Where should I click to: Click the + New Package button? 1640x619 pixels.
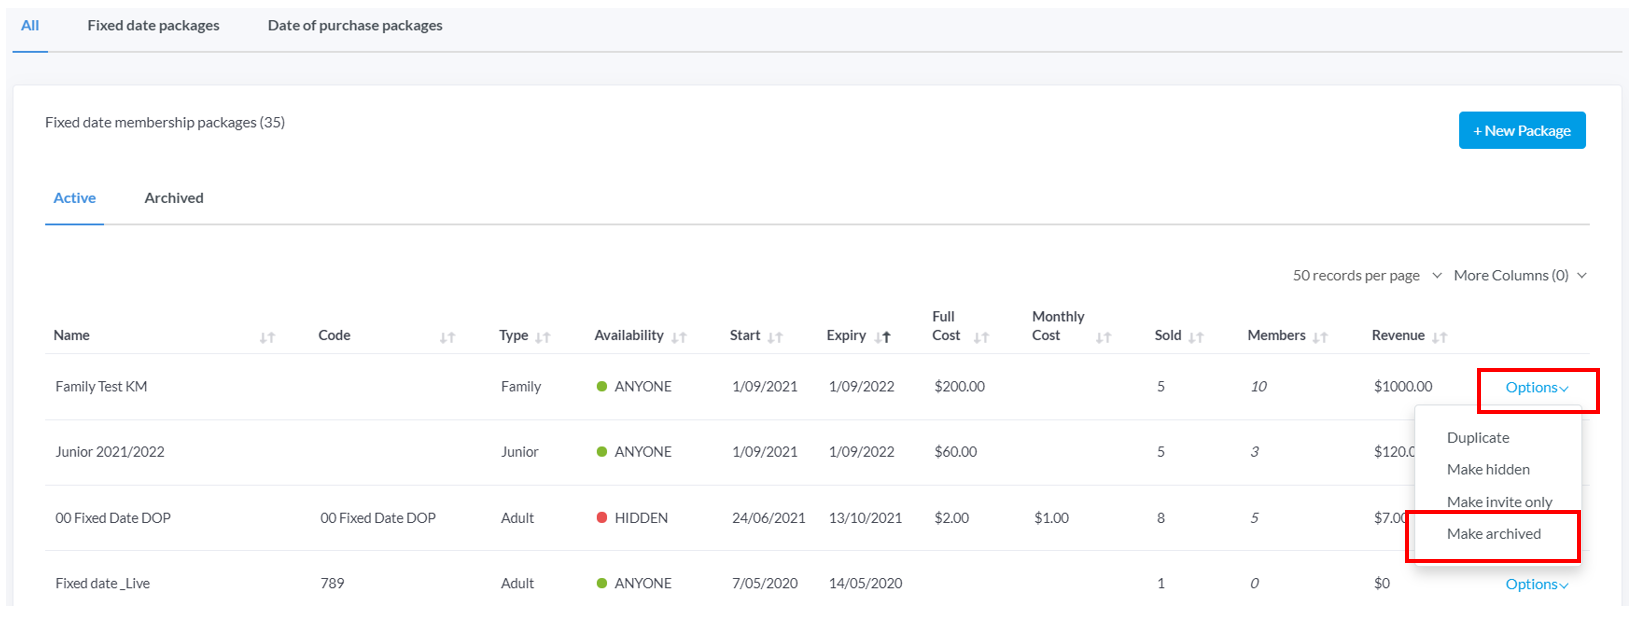coord(1522,130)
